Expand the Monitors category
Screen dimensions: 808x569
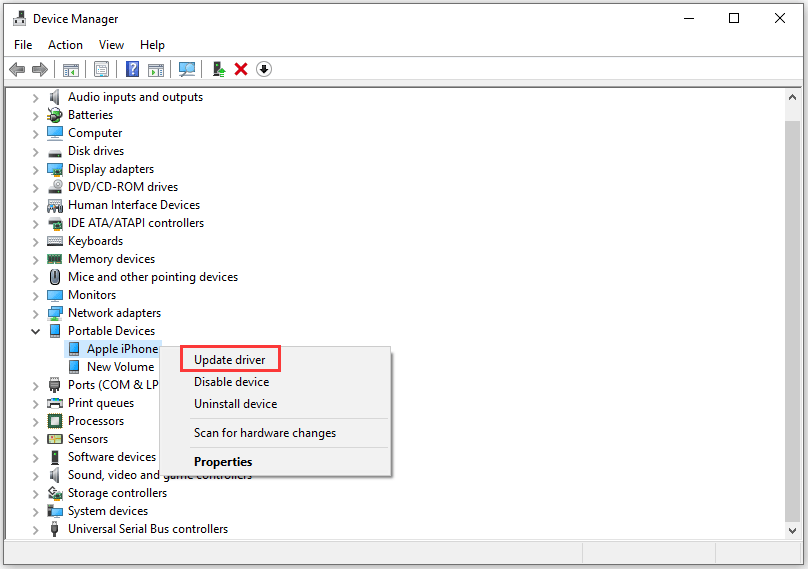(36, 295)
